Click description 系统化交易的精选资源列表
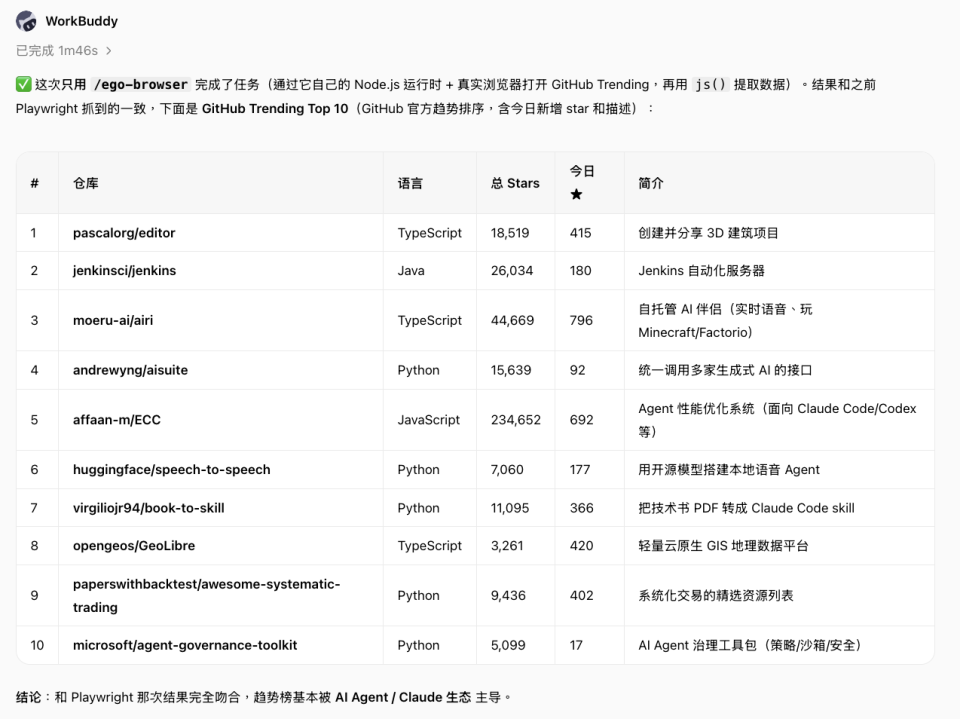The height and width of the screenshot is (719, 960). click(716, 595)
